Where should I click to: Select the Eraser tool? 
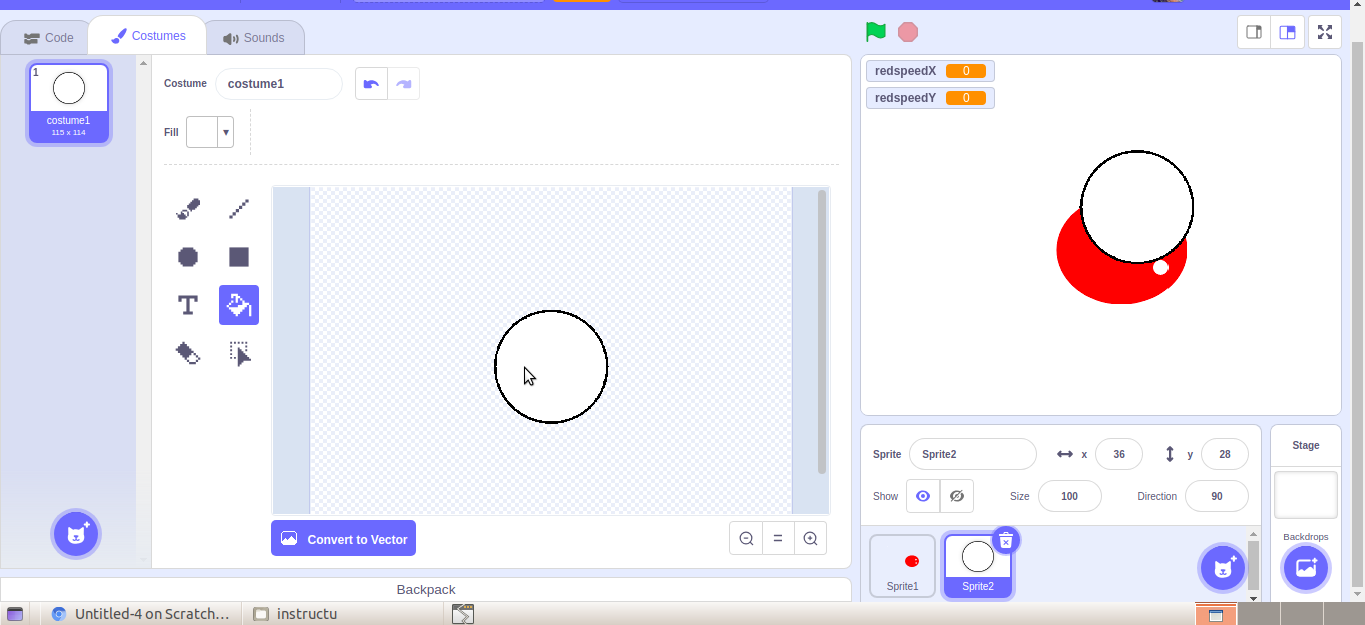[x=188, y=353]
